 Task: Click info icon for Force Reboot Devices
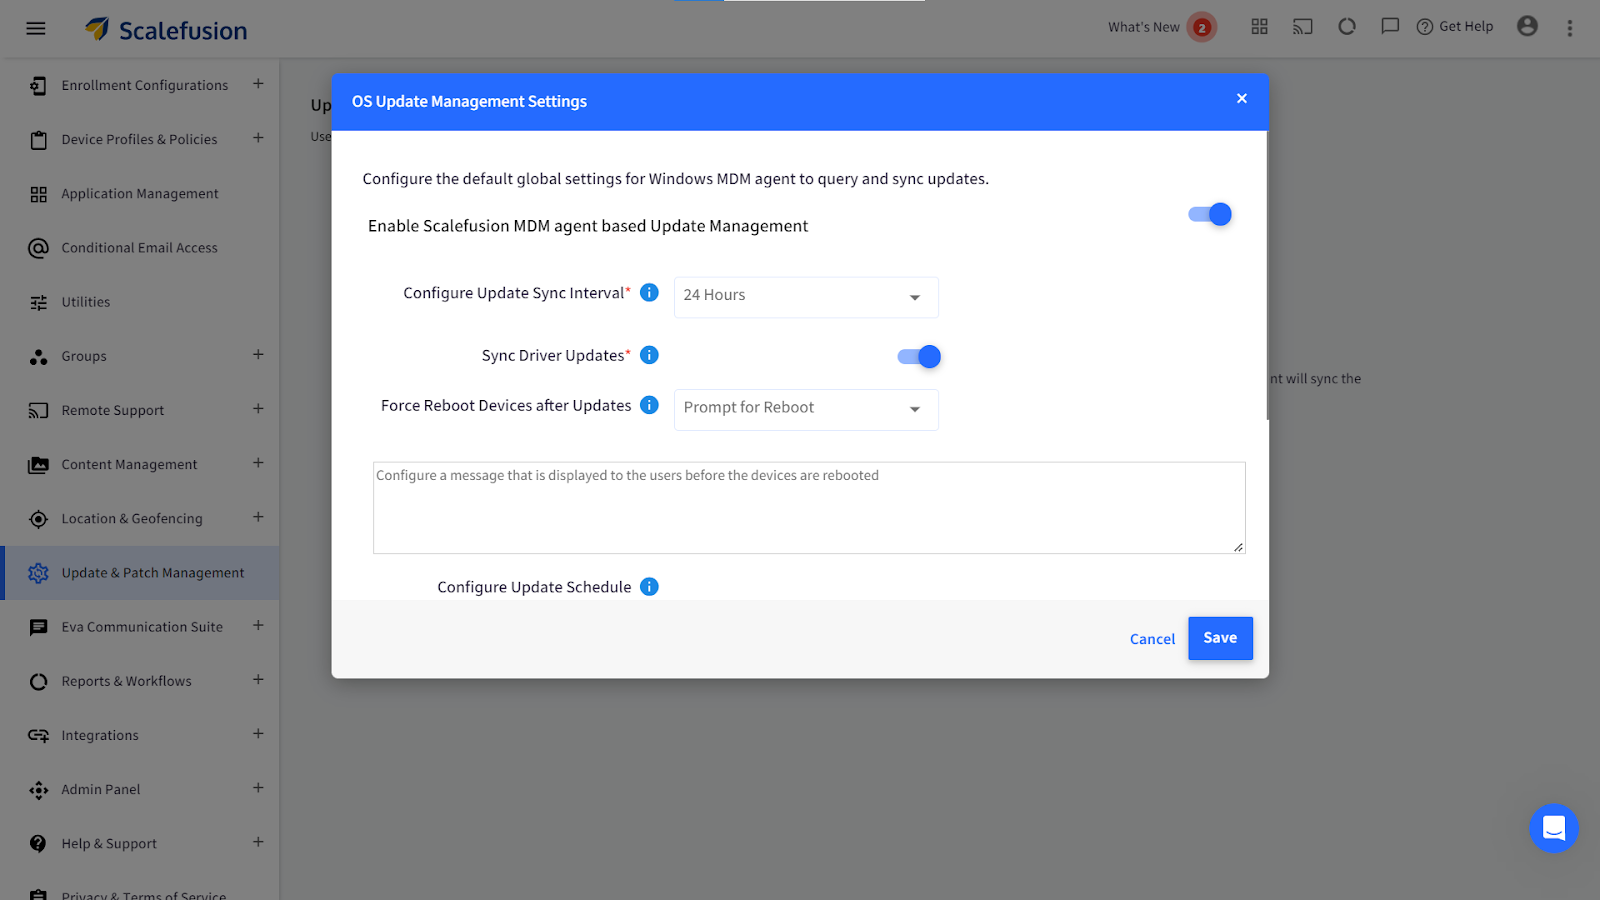[649, 405]
